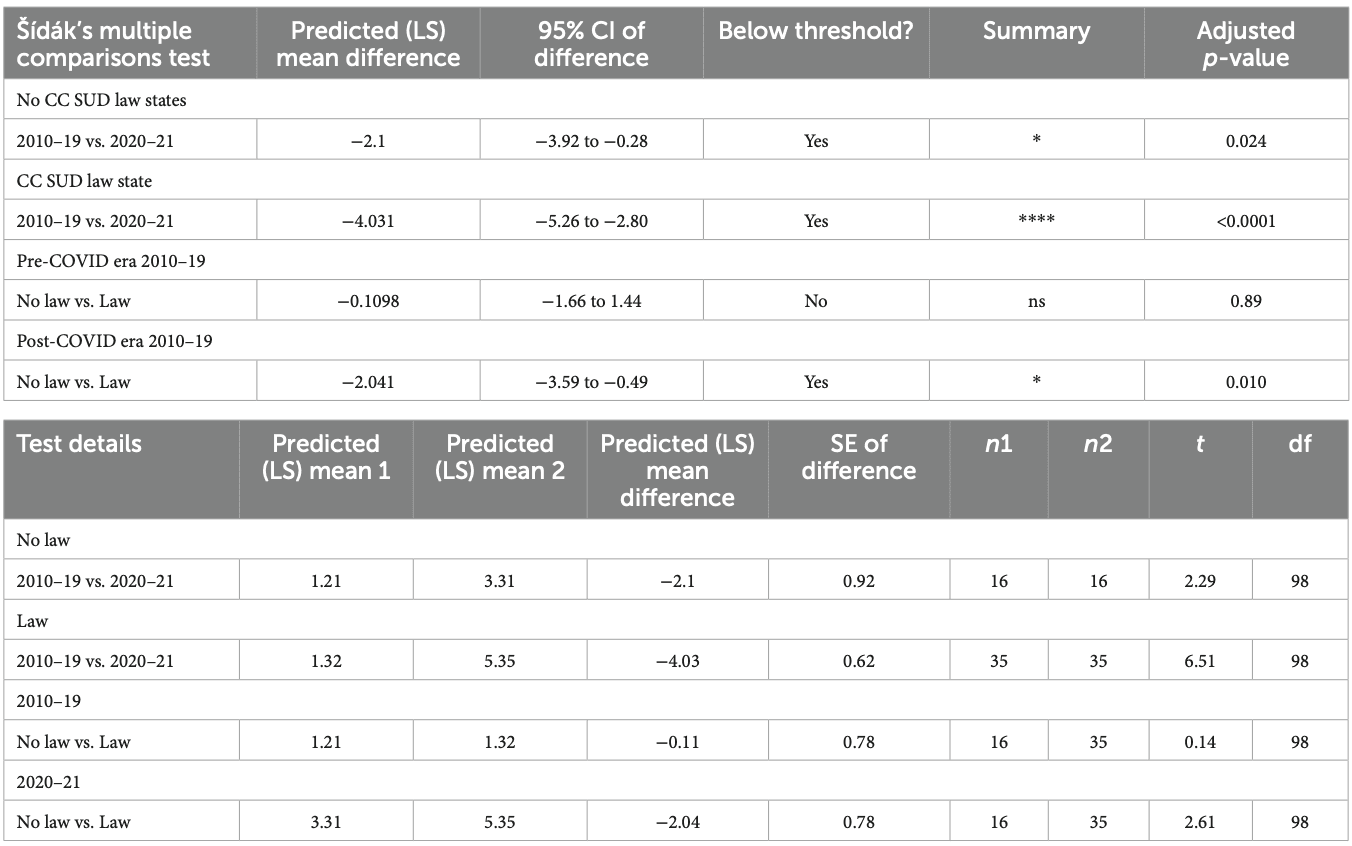Click the "Below threshold?" column header

(815, 31)
